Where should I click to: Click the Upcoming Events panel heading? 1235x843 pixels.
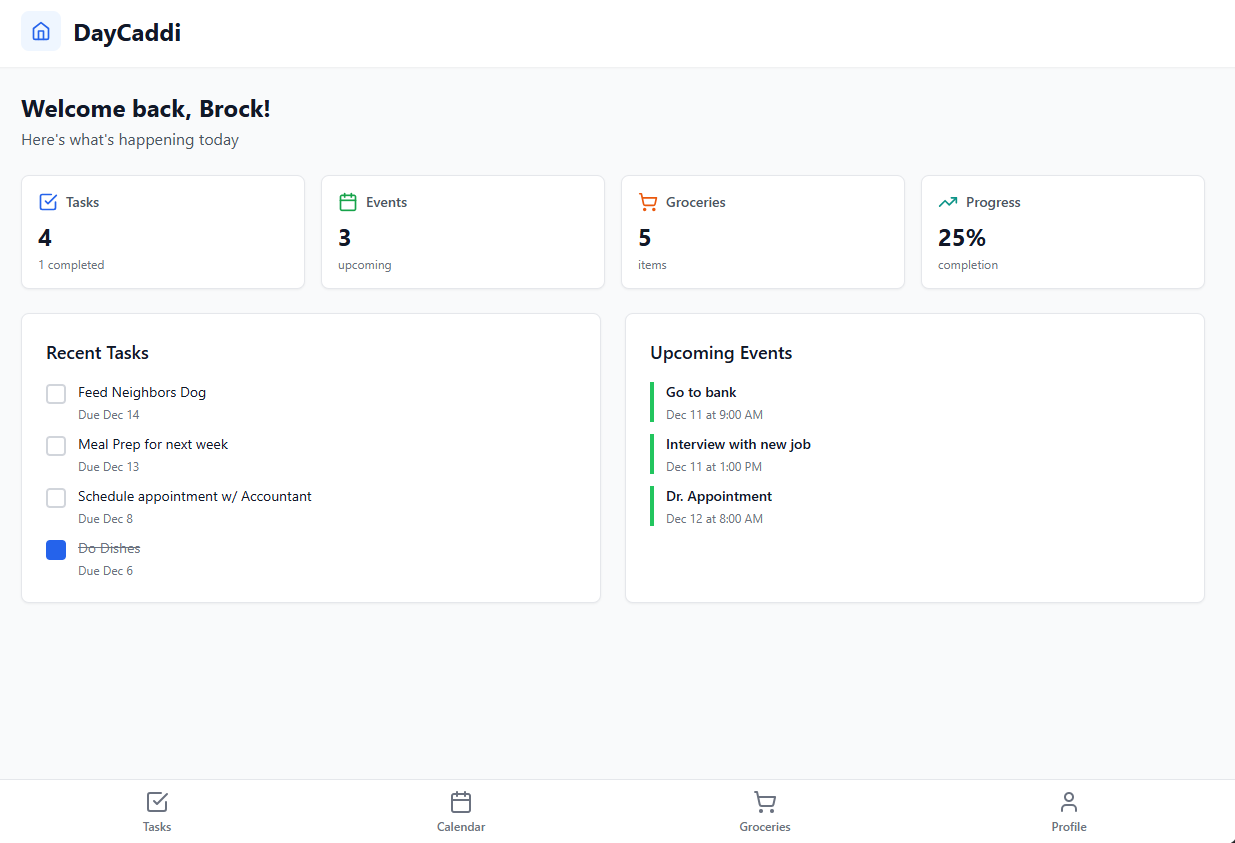[x=721, y=352]
